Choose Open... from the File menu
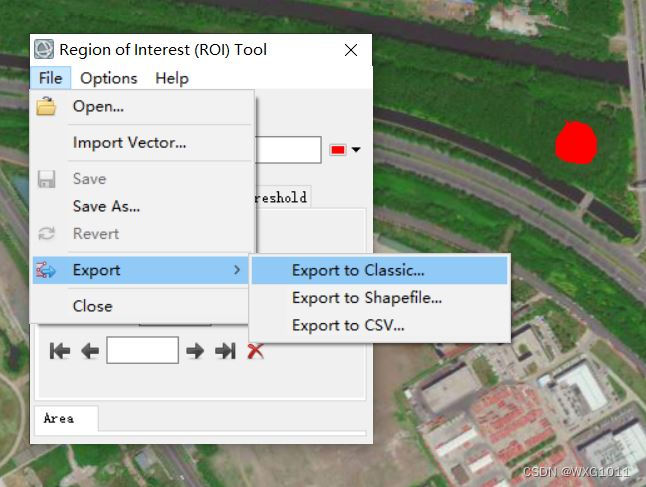646x487 pixels. click(x=141, y=106)
